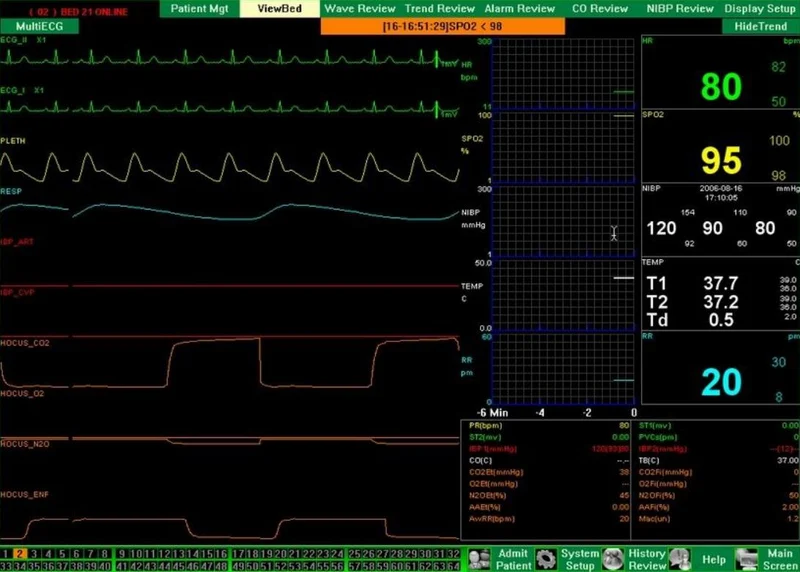Go to the Patient Mgt tab
This screenshot has height=572, width=800.
click(x=199, y=9)
